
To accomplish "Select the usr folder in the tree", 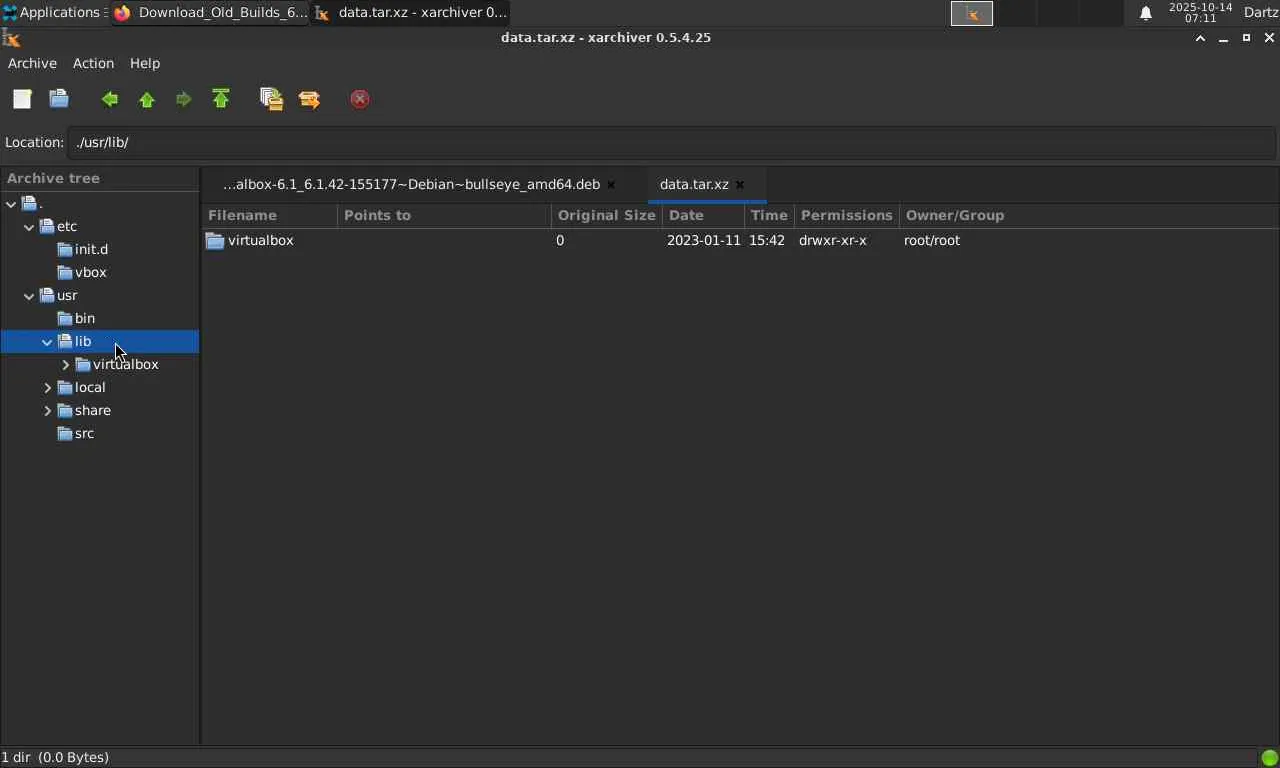I will 67,296.
